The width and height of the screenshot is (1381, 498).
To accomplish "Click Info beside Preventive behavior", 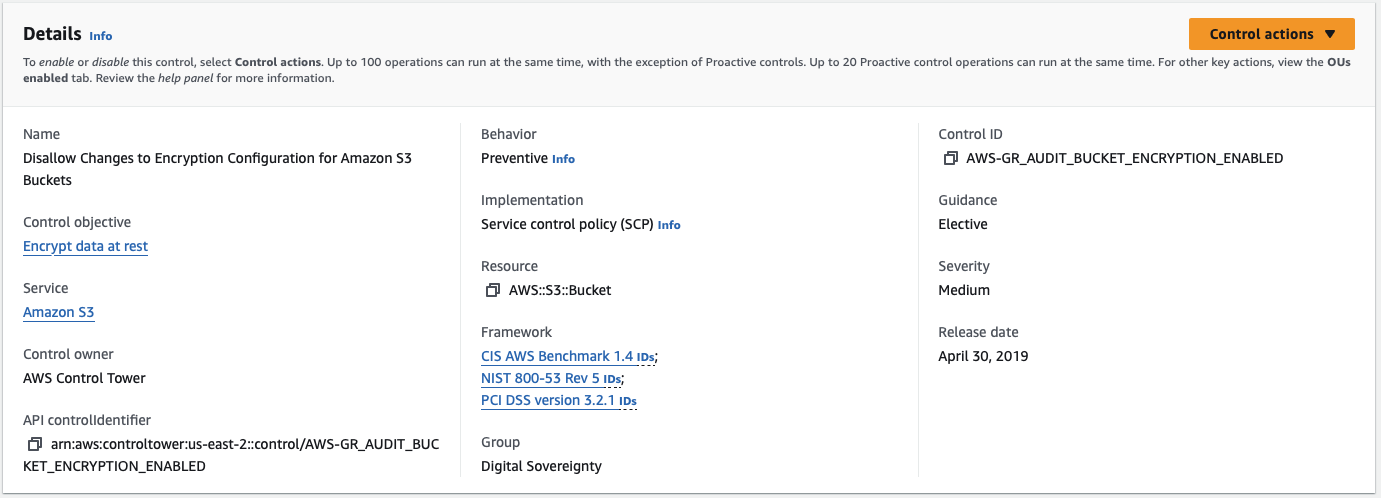I will tap(564, 159).
